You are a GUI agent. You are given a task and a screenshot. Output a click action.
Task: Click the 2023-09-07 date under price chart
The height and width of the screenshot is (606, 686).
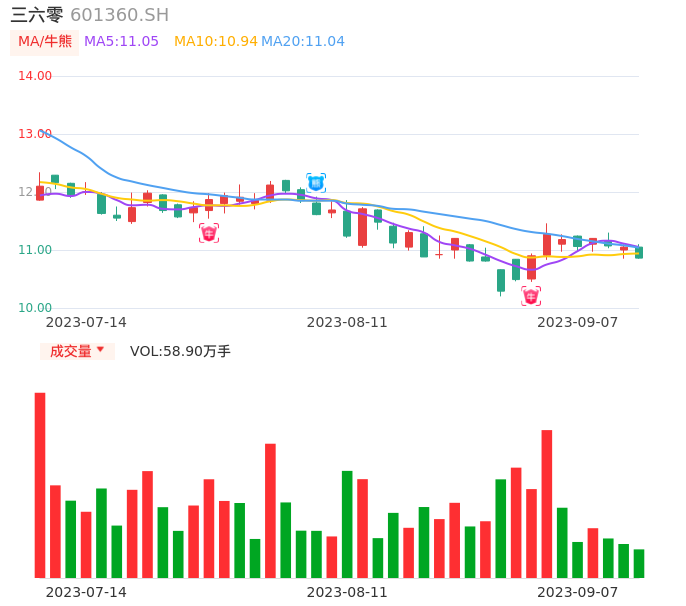point(578,322)
